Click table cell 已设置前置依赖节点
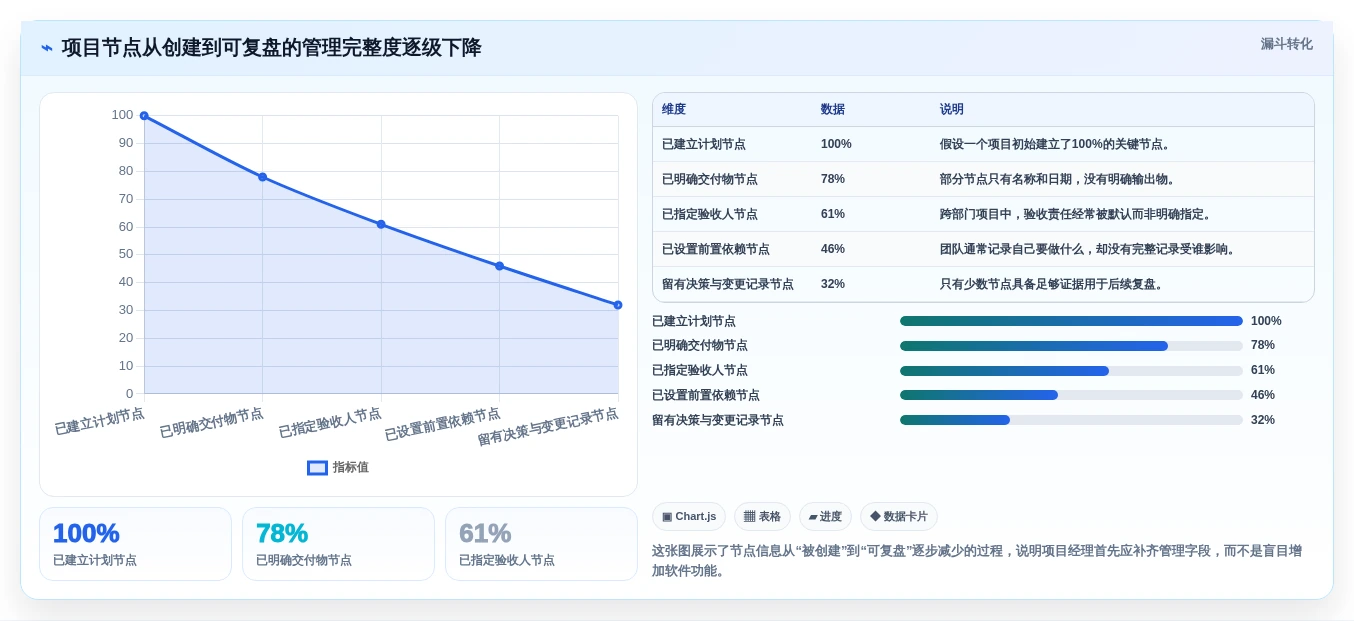Viewport: 1354px width, 621px height. click(x=716, y=249)
